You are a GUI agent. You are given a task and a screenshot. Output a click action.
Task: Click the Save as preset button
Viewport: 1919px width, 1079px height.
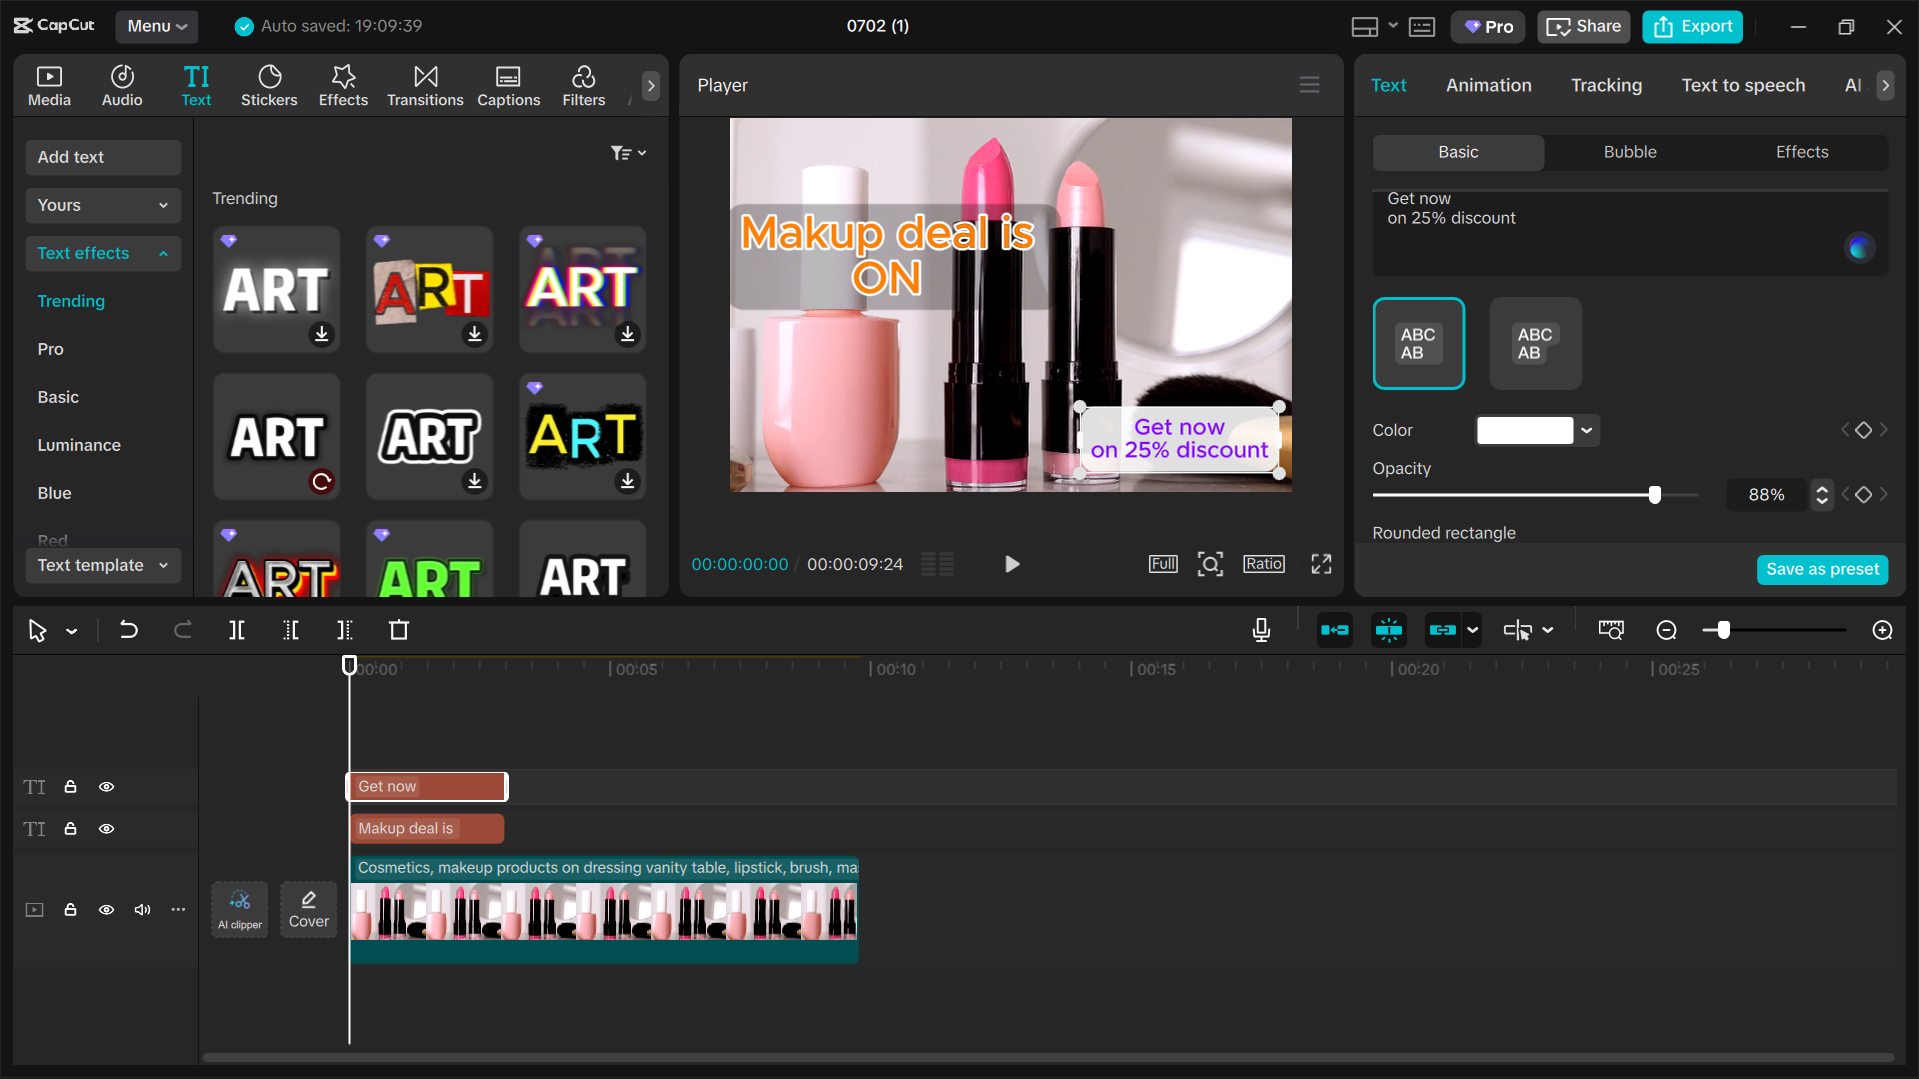click(x=1822, y=568)
